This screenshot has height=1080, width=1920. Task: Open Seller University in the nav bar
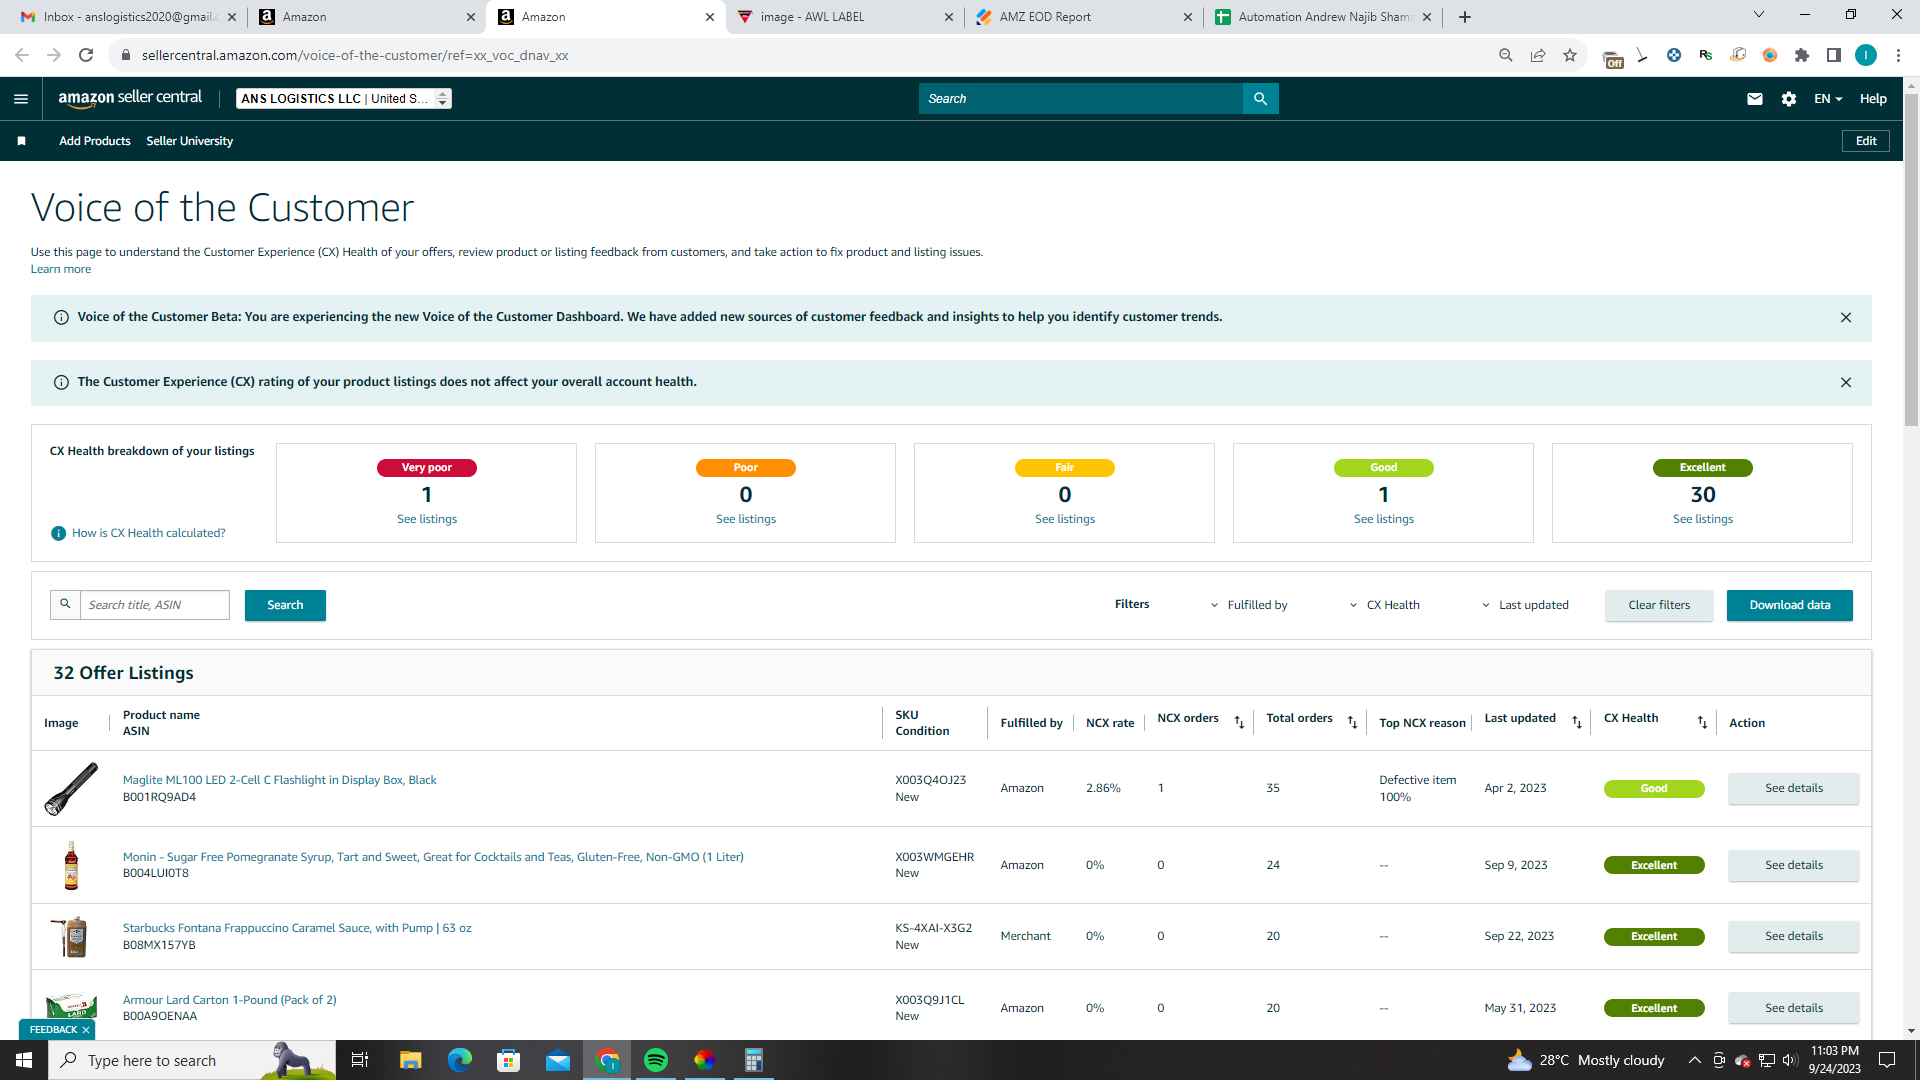[190, 141]
